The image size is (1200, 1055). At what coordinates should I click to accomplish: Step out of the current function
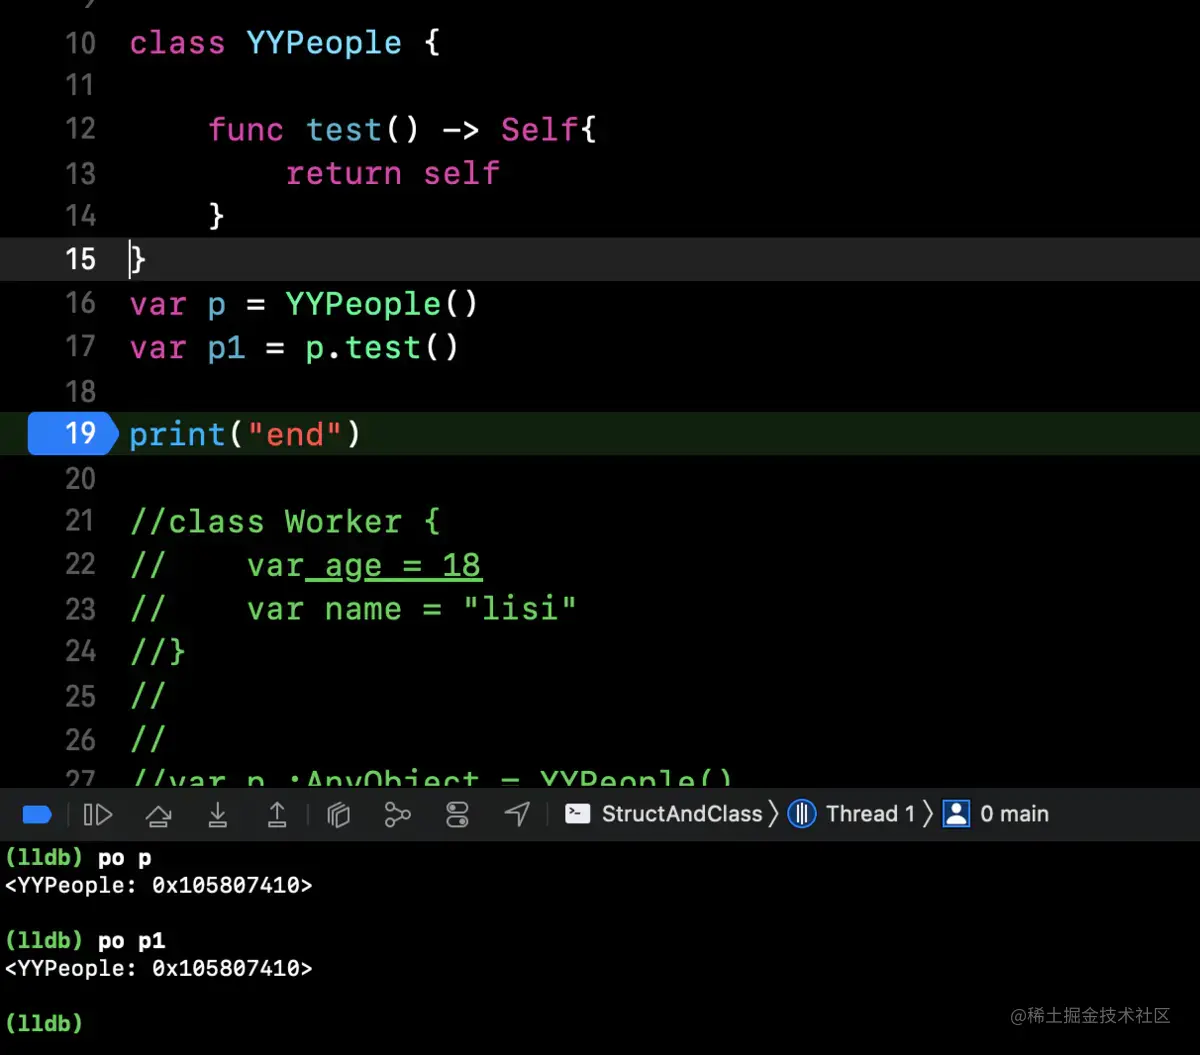tap(277, 814)
